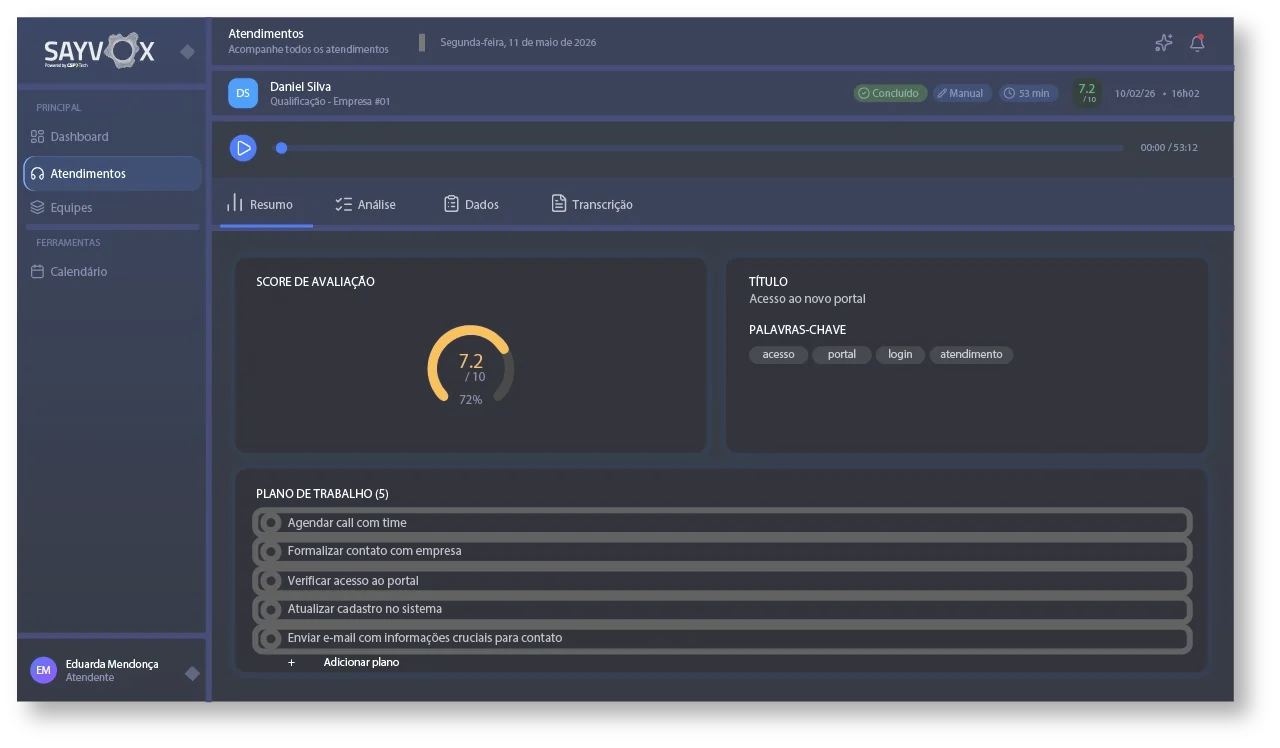Viewport: 1280px width, 748px height.
Task: Click the 53 min duration badge
Action: tap(1028, 93)
